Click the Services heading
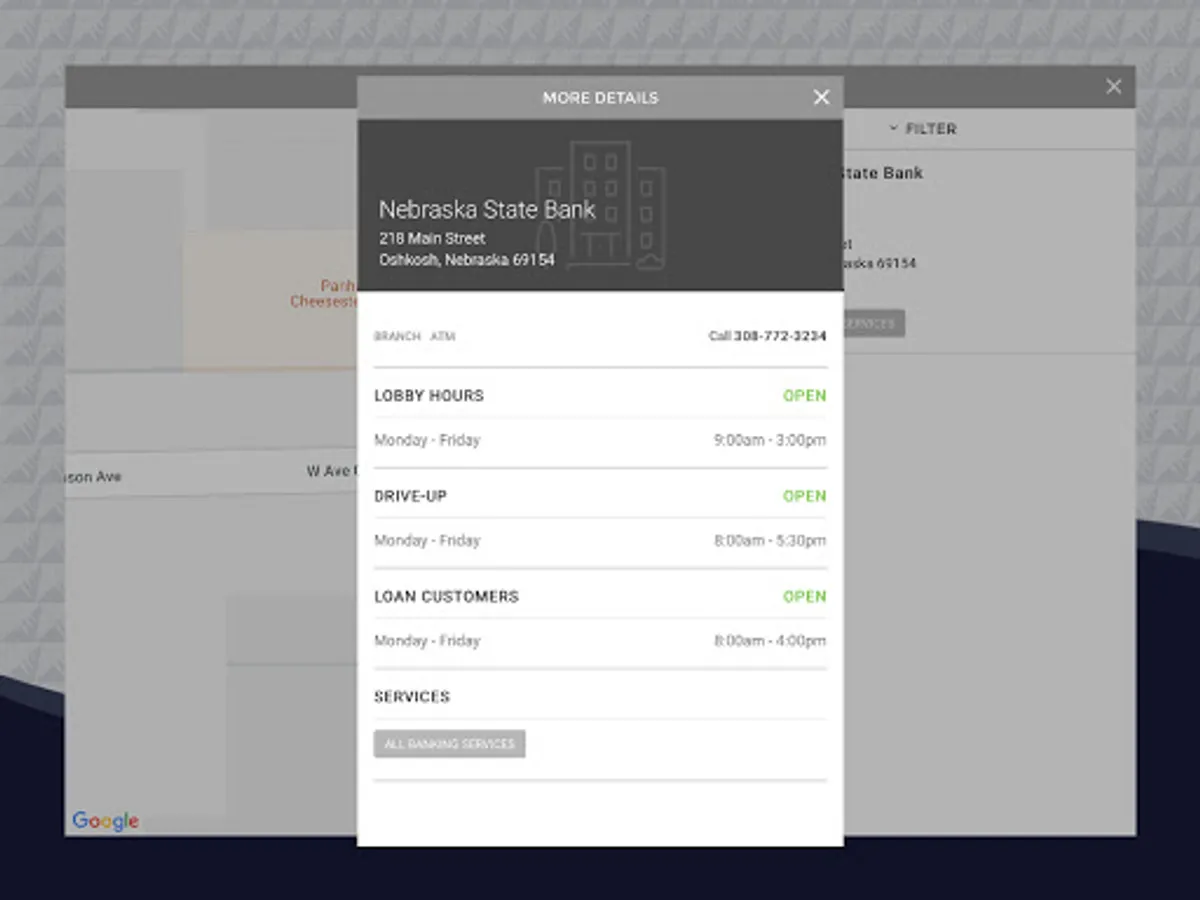1200x900 pixels. (x=412, y=696)
